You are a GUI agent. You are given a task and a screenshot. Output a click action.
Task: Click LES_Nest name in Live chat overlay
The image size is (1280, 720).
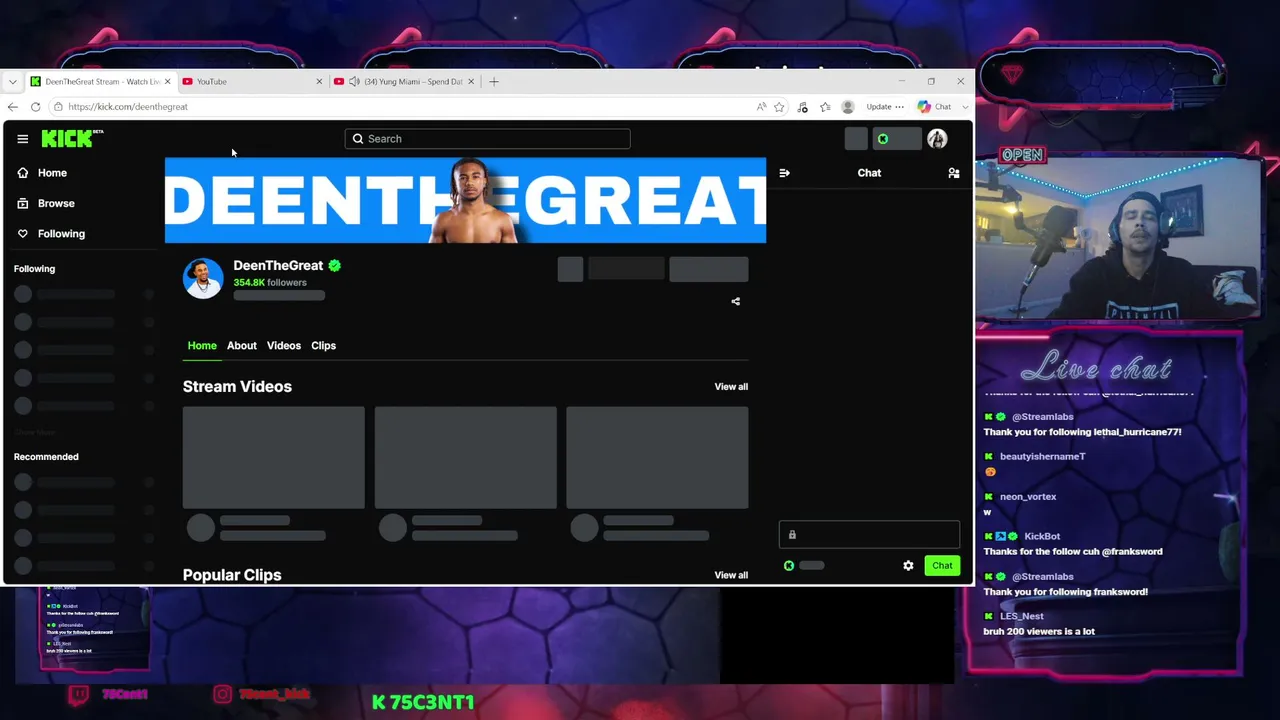1021,617
